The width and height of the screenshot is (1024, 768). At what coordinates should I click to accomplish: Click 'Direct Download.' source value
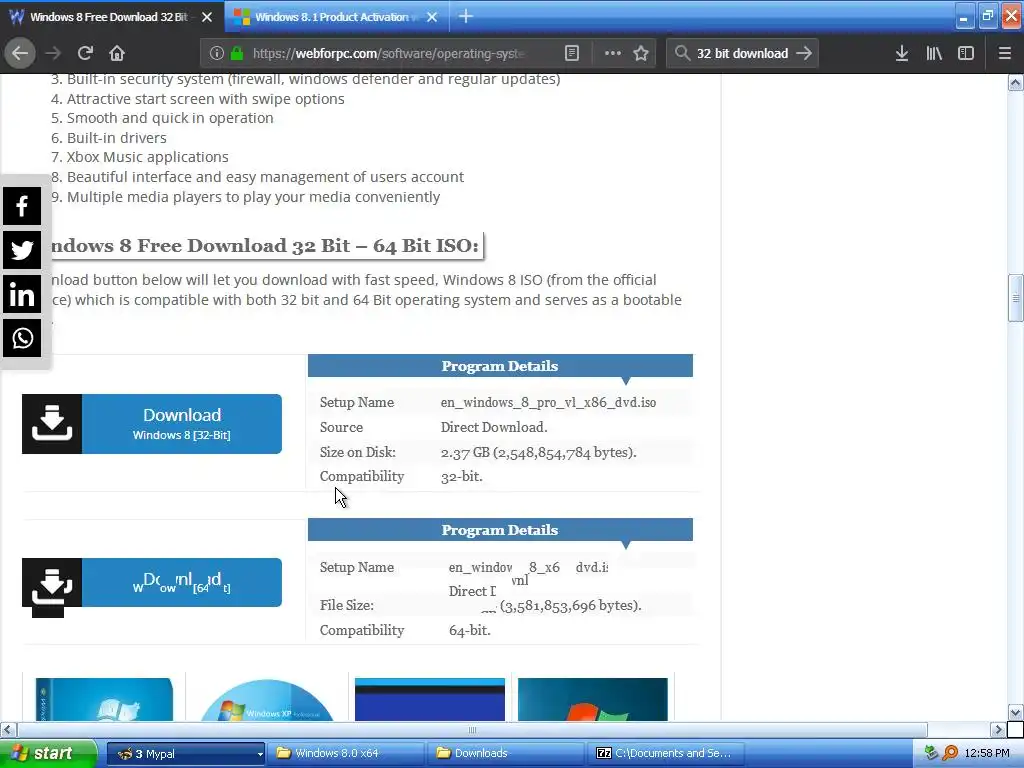click(494, 427)
